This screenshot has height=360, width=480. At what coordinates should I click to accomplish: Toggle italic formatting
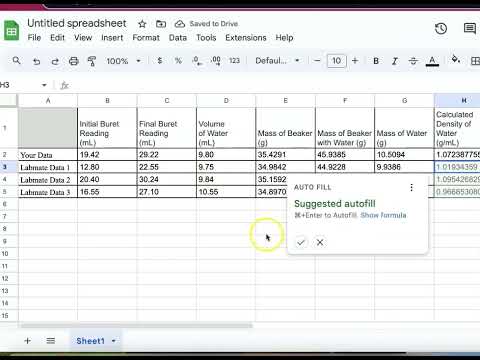tap(395, 61)
